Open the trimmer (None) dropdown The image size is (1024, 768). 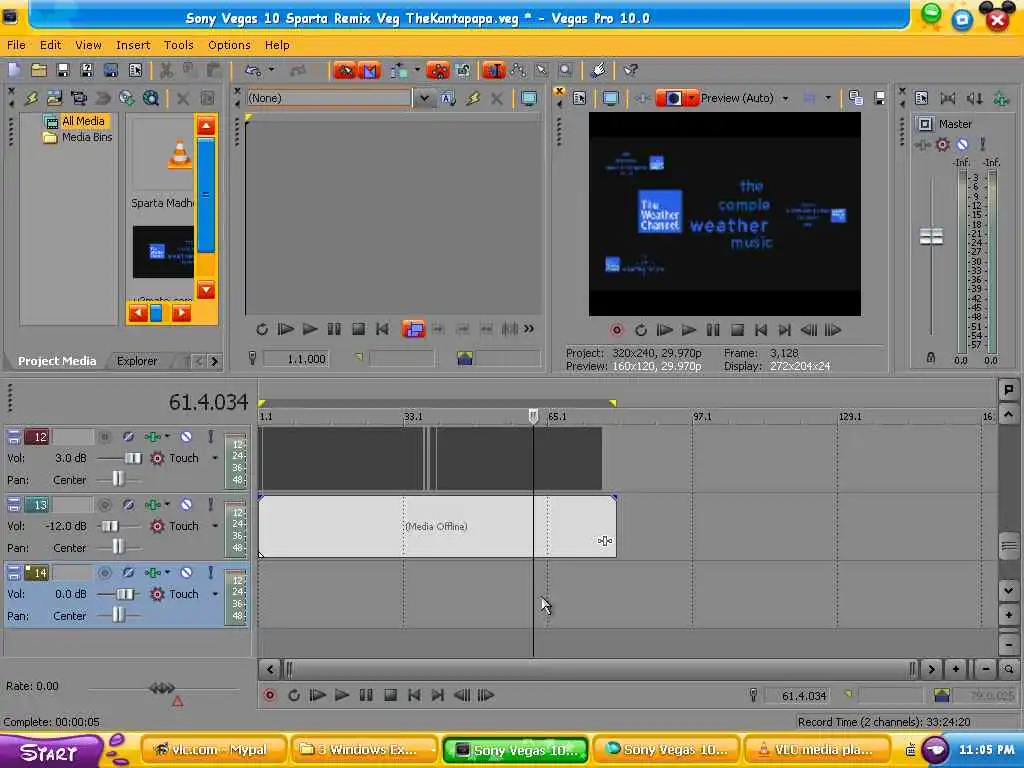(424, 98)
